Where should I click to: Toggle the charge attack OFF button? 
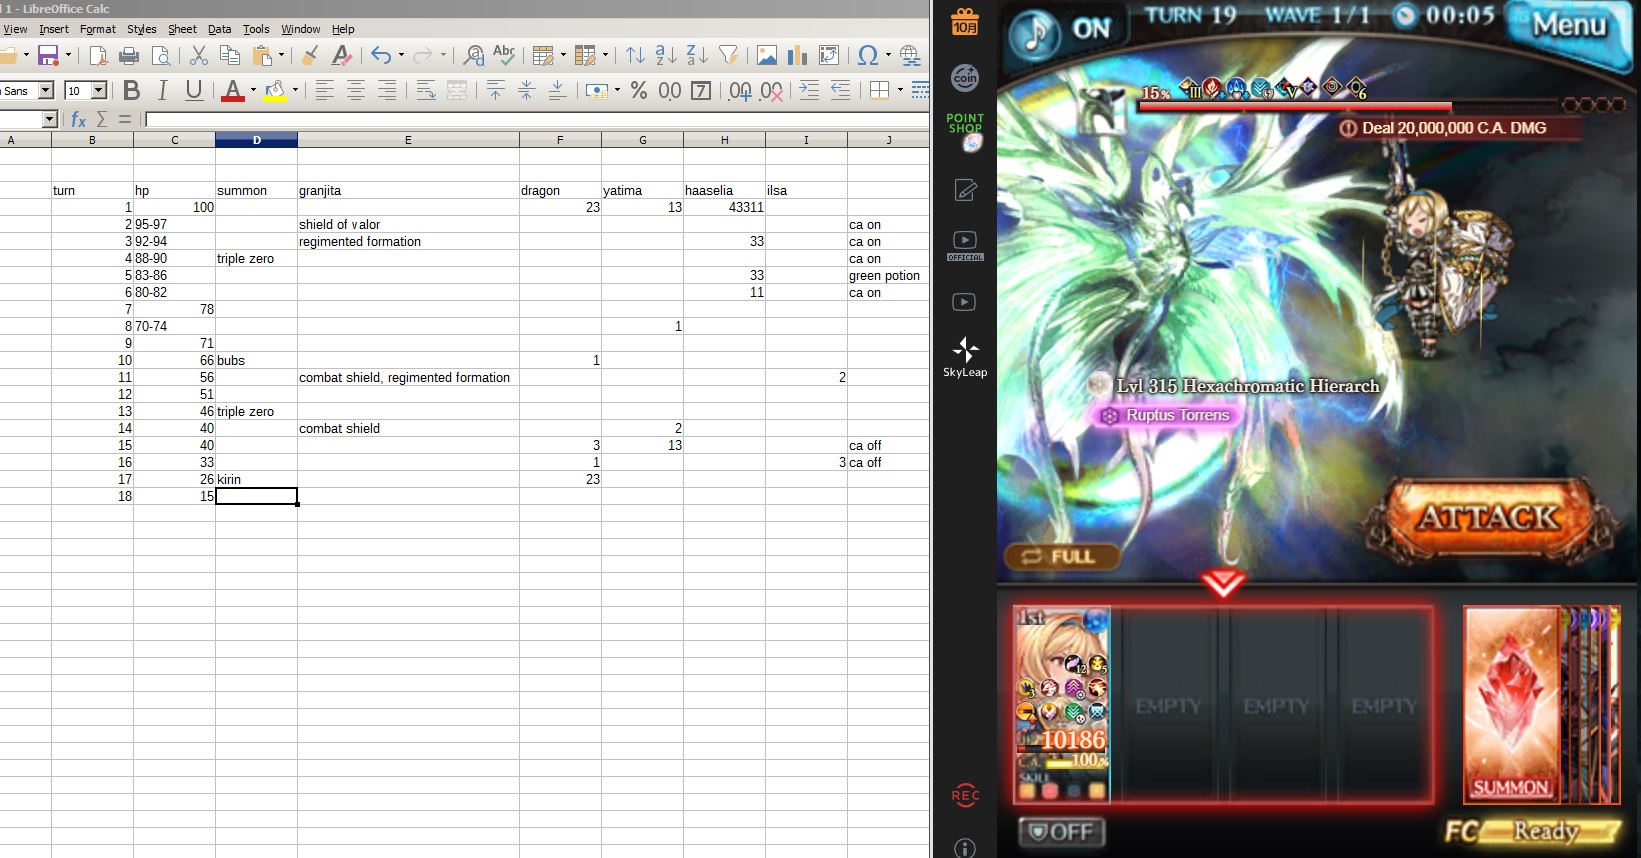tap(1062, 832)
